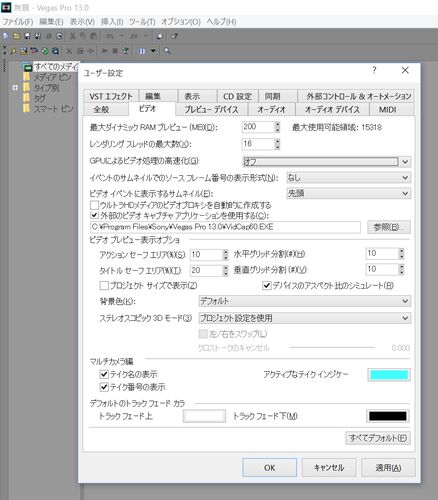Uncheck テイク名の表示 checkbox
Screen dimensions: 438x500
pos(104,374)
